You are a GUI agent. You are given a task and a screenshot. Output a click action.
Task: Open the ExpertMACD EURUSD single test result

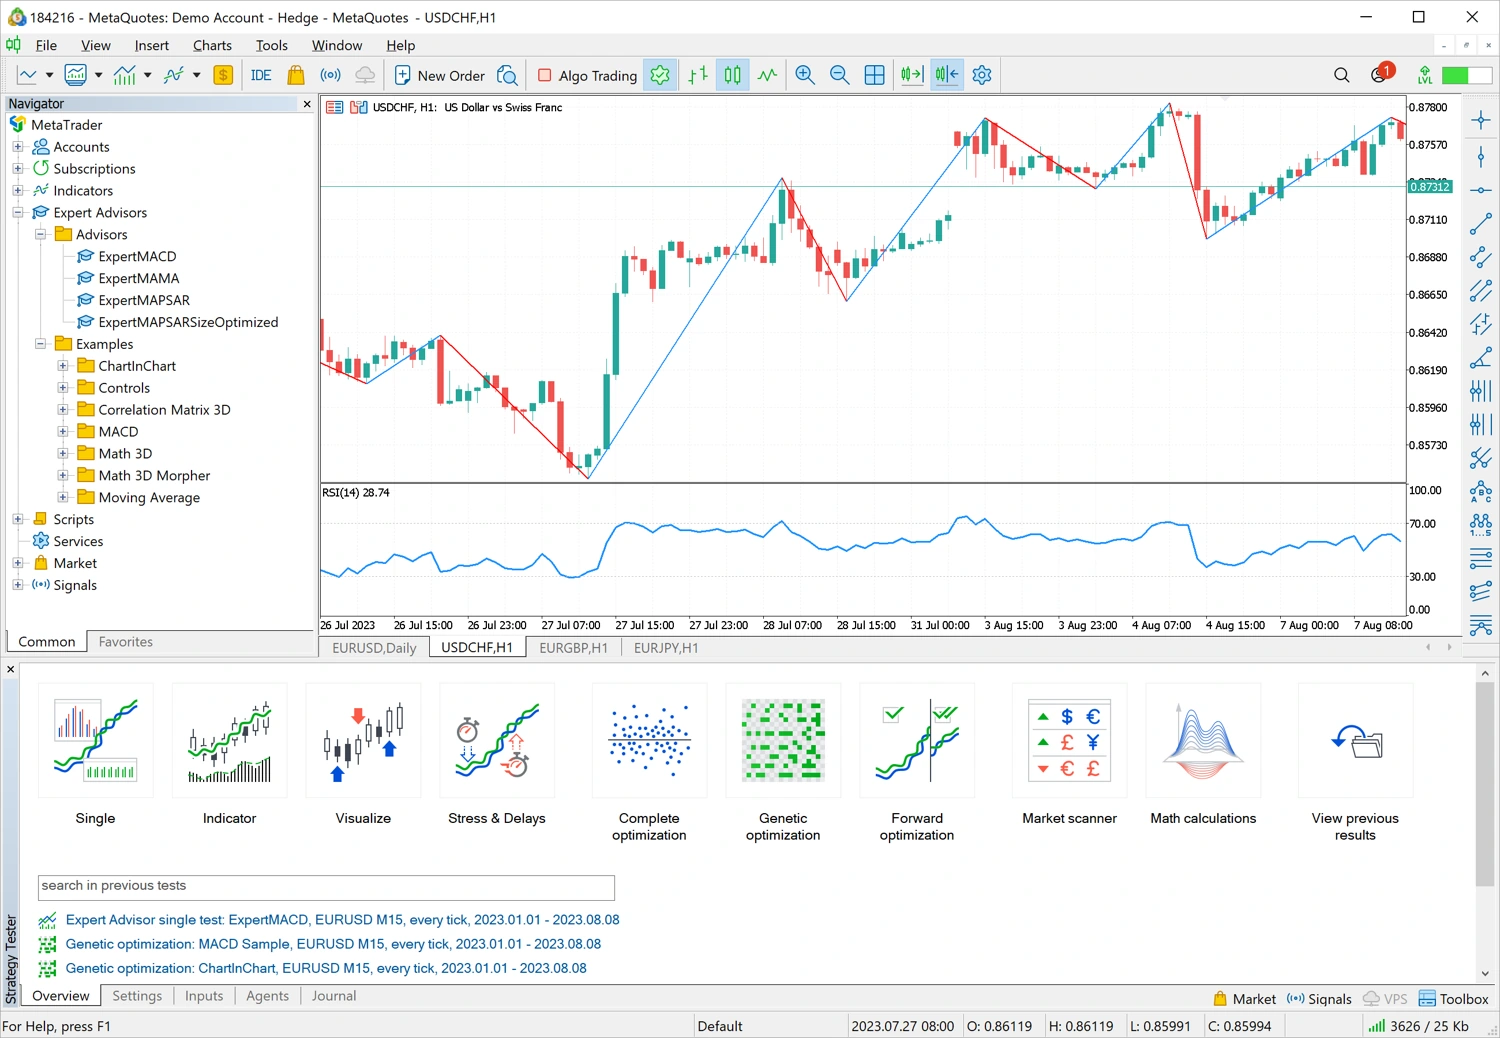tap(342, 920)
